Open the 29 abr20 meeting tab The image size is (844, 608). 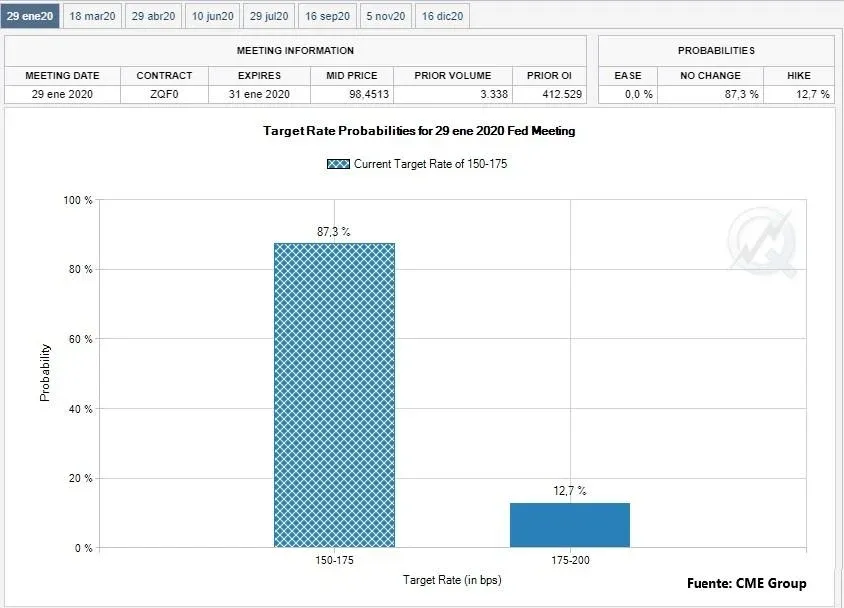pos(153,16)
